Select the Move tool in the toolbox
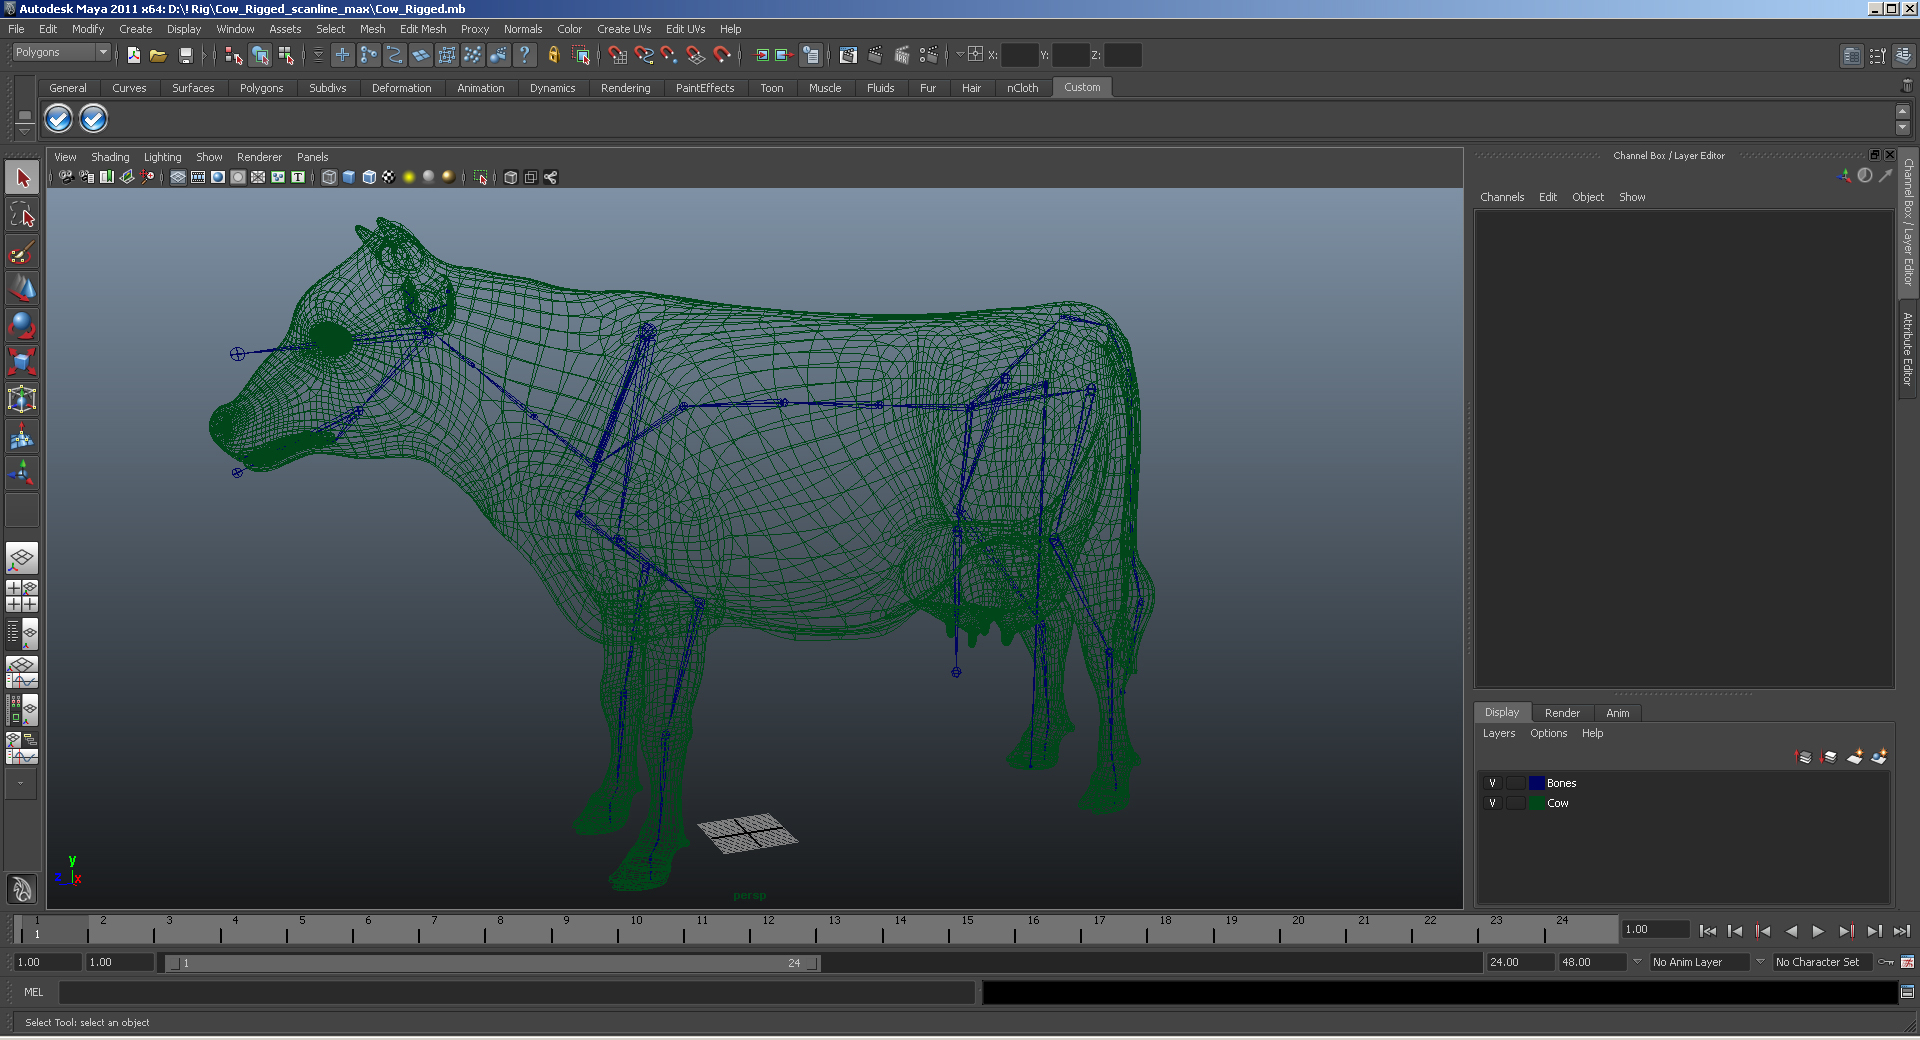 21,289
